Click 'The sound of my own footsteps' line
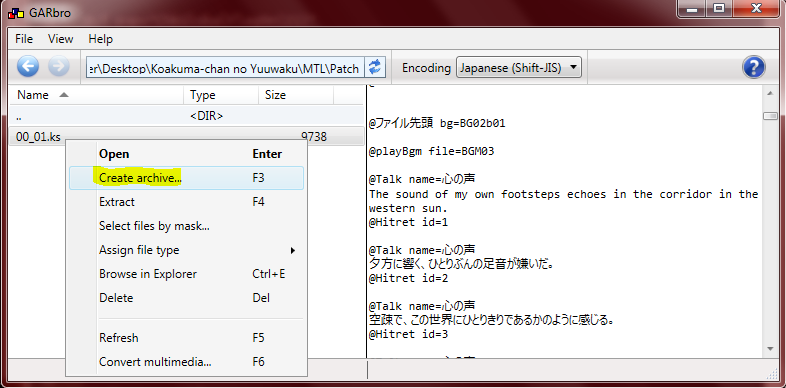Screen dimensions: 786x388 563,194
